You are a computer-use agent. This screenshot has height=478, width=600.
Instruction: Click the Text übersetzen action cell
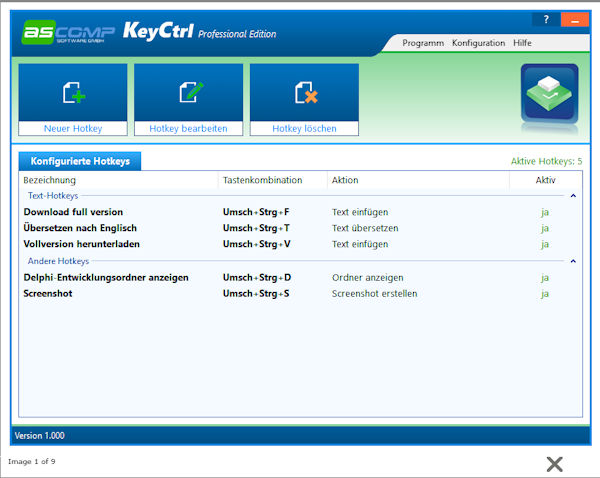pos(365,228)
